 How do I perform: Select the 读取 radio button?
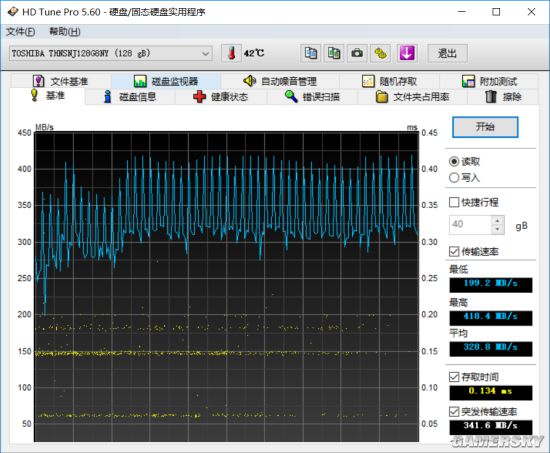point(454,161)
